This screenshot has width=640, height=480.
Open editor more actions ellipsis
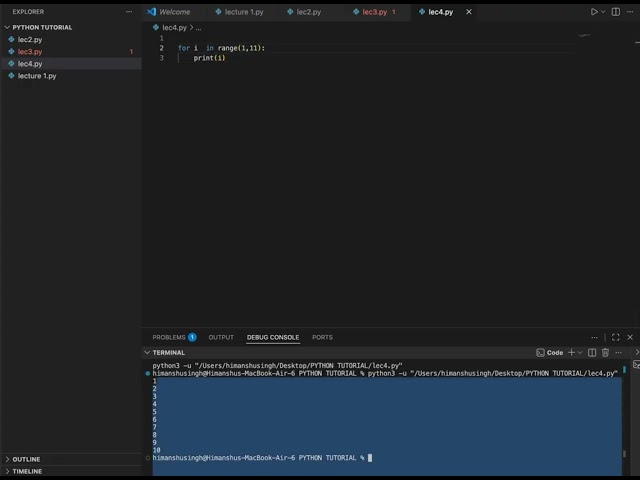pos(630,12)
